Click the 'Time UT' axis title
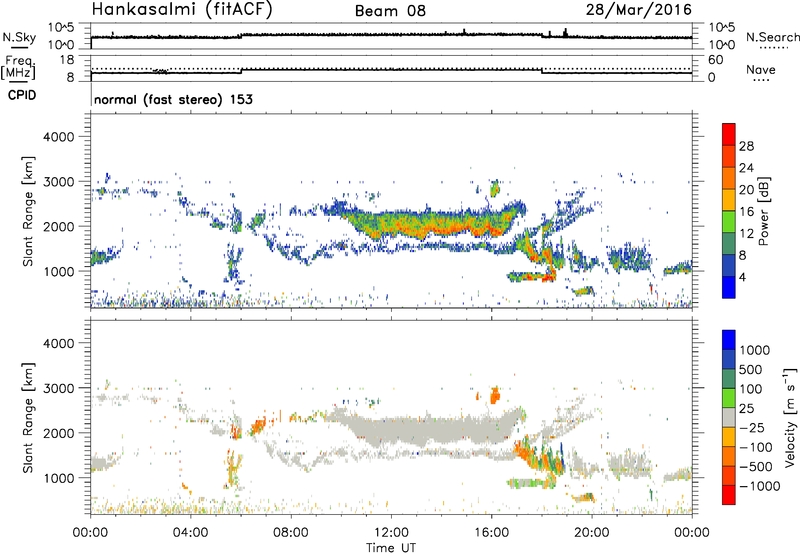Image resolution: width=800 pixels, height=554 pixels. coord(391,548)
